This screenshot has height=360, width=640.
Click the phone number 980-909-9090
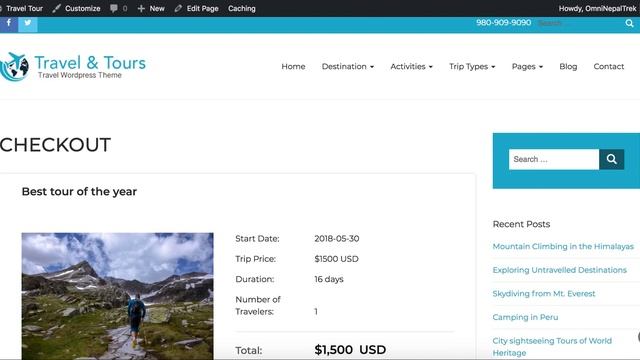pos(503,23)
